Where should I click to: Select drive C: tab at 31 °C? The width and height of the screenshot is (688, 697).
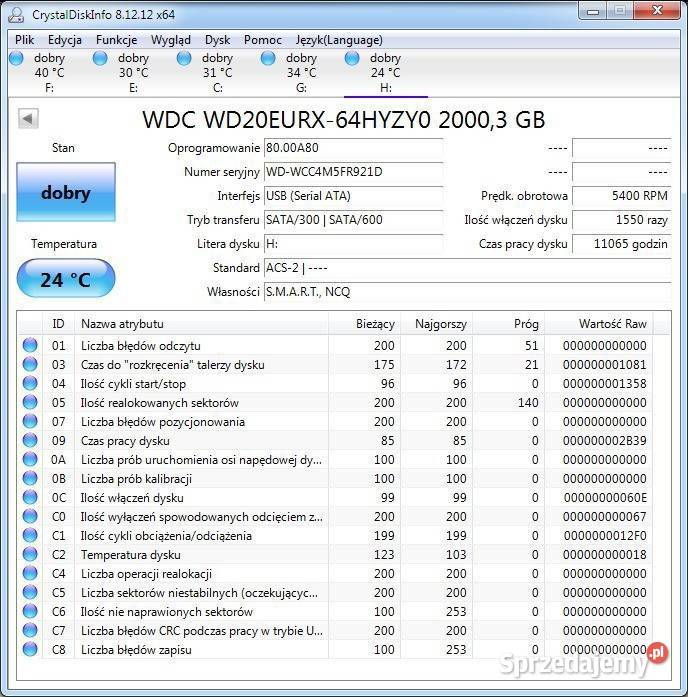coord(217,72)
